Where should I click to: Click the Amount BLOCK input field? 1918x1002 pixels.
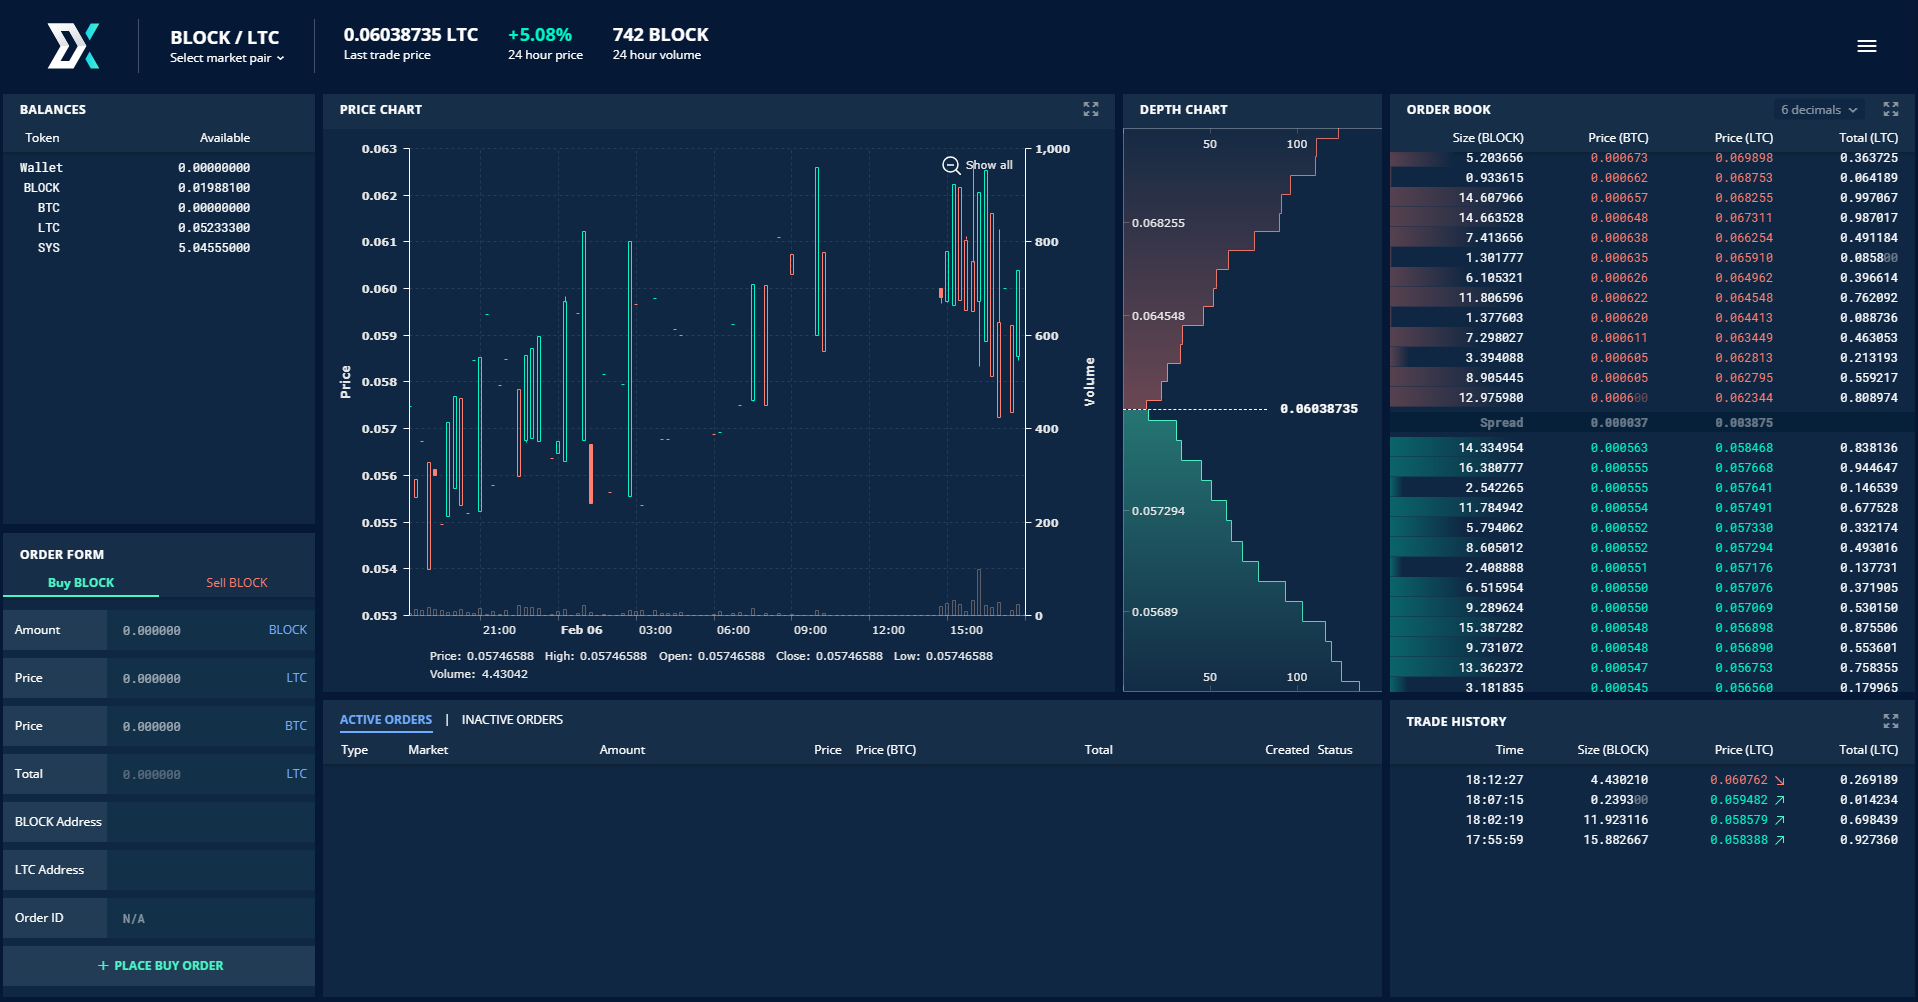pyautogui.click(x=210, y=630)
